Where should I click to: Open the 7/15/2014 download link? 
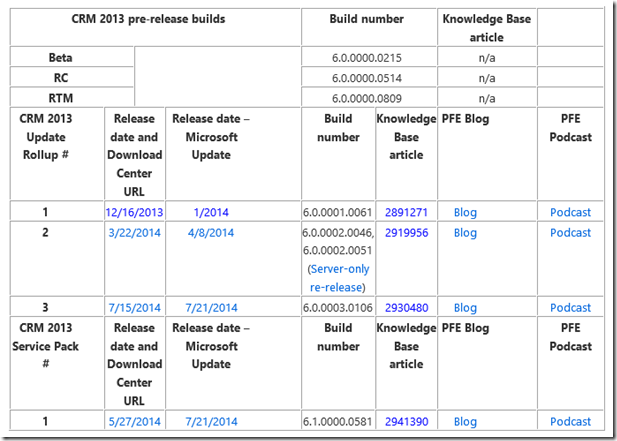[135, 308]
